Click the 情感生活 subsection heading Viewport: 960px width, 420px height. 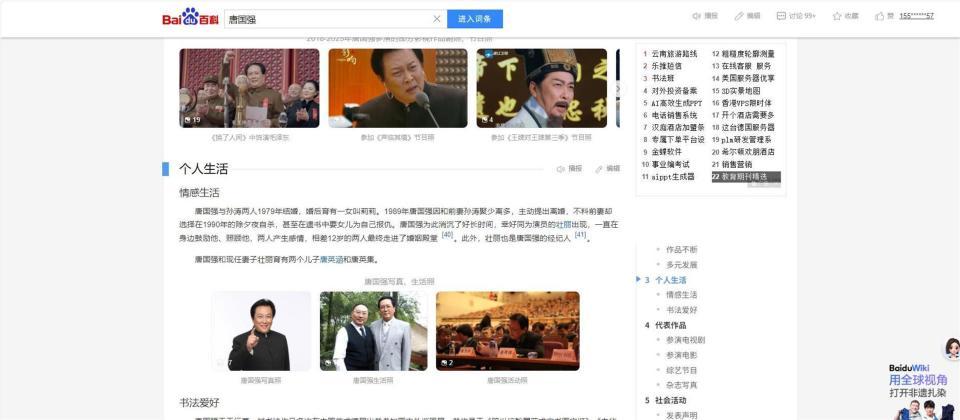click(199, 193)
